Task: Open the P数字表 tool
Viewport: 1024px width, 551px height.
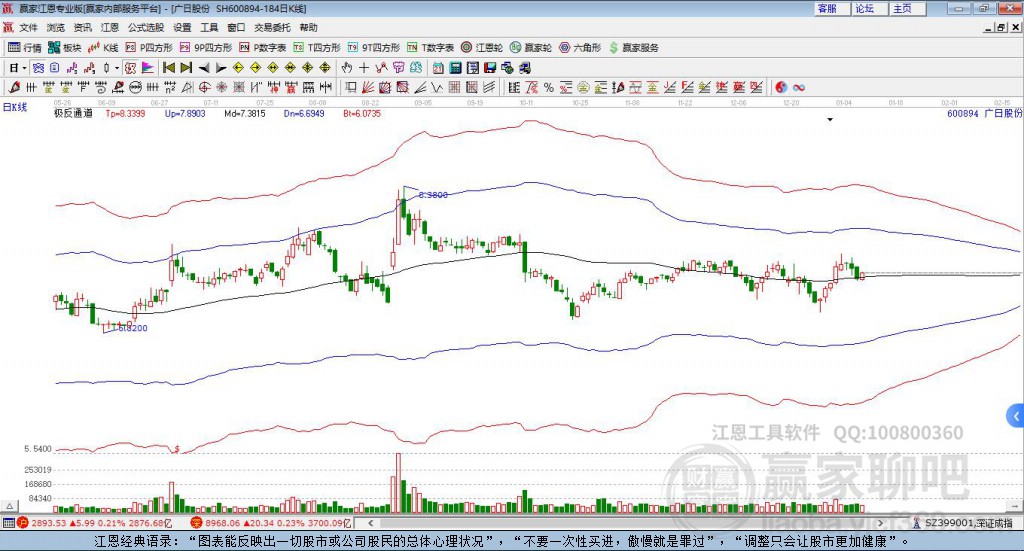Action: coord(263,48)
